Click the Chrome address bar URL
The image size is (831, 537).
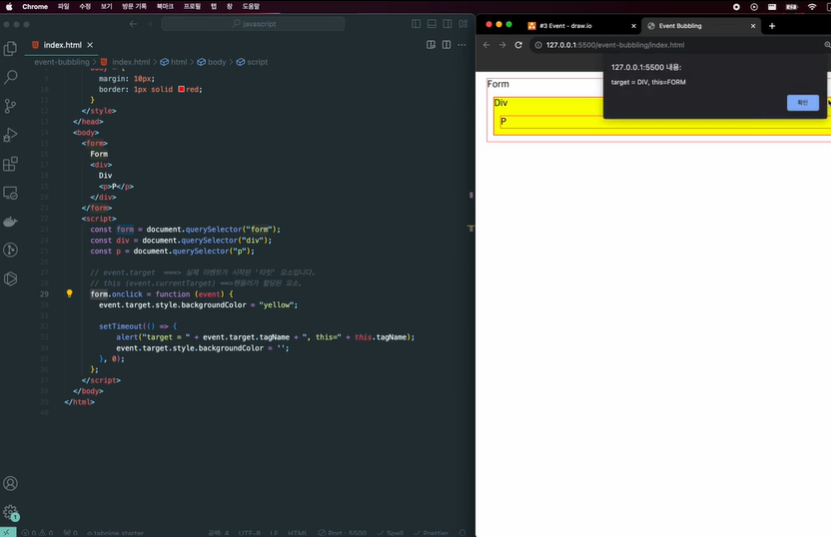point(615,45)
